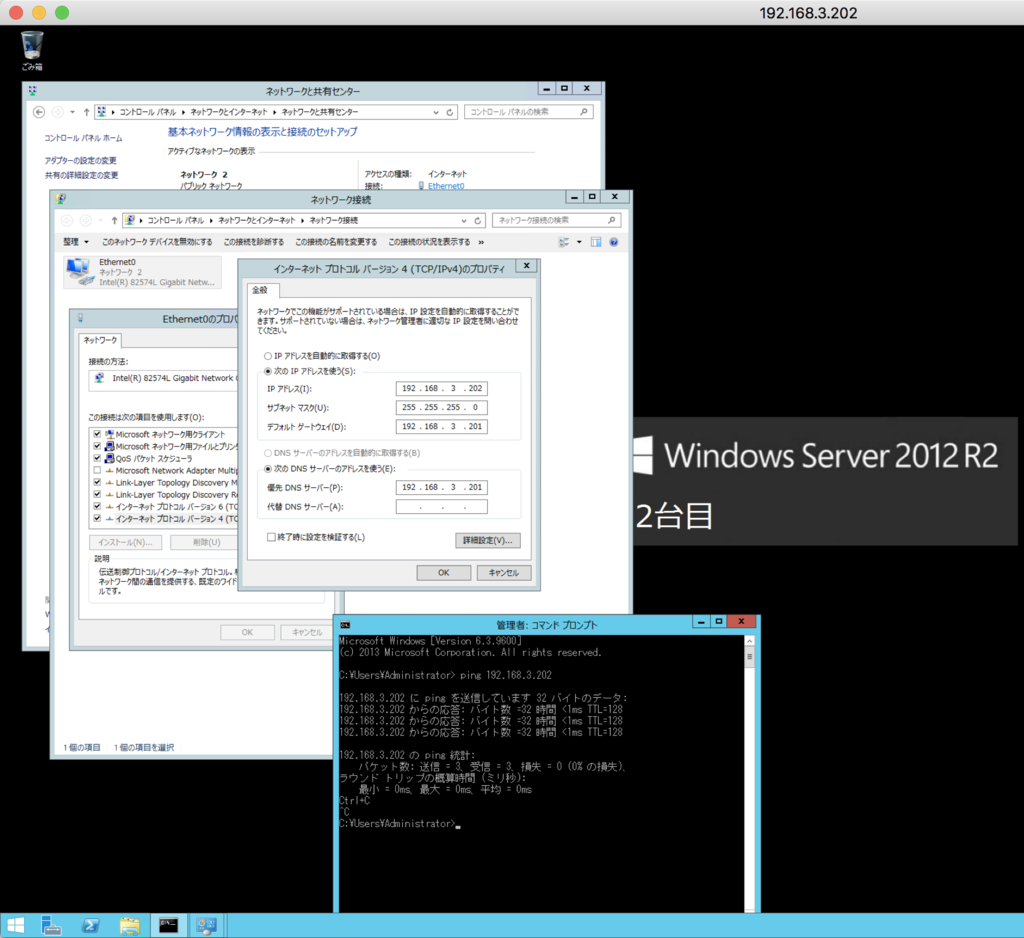Open アダプターの設定の変更 link
The width and height of the screenshot is (1024, 938).
pyautogui.click(x=80, y=161)
